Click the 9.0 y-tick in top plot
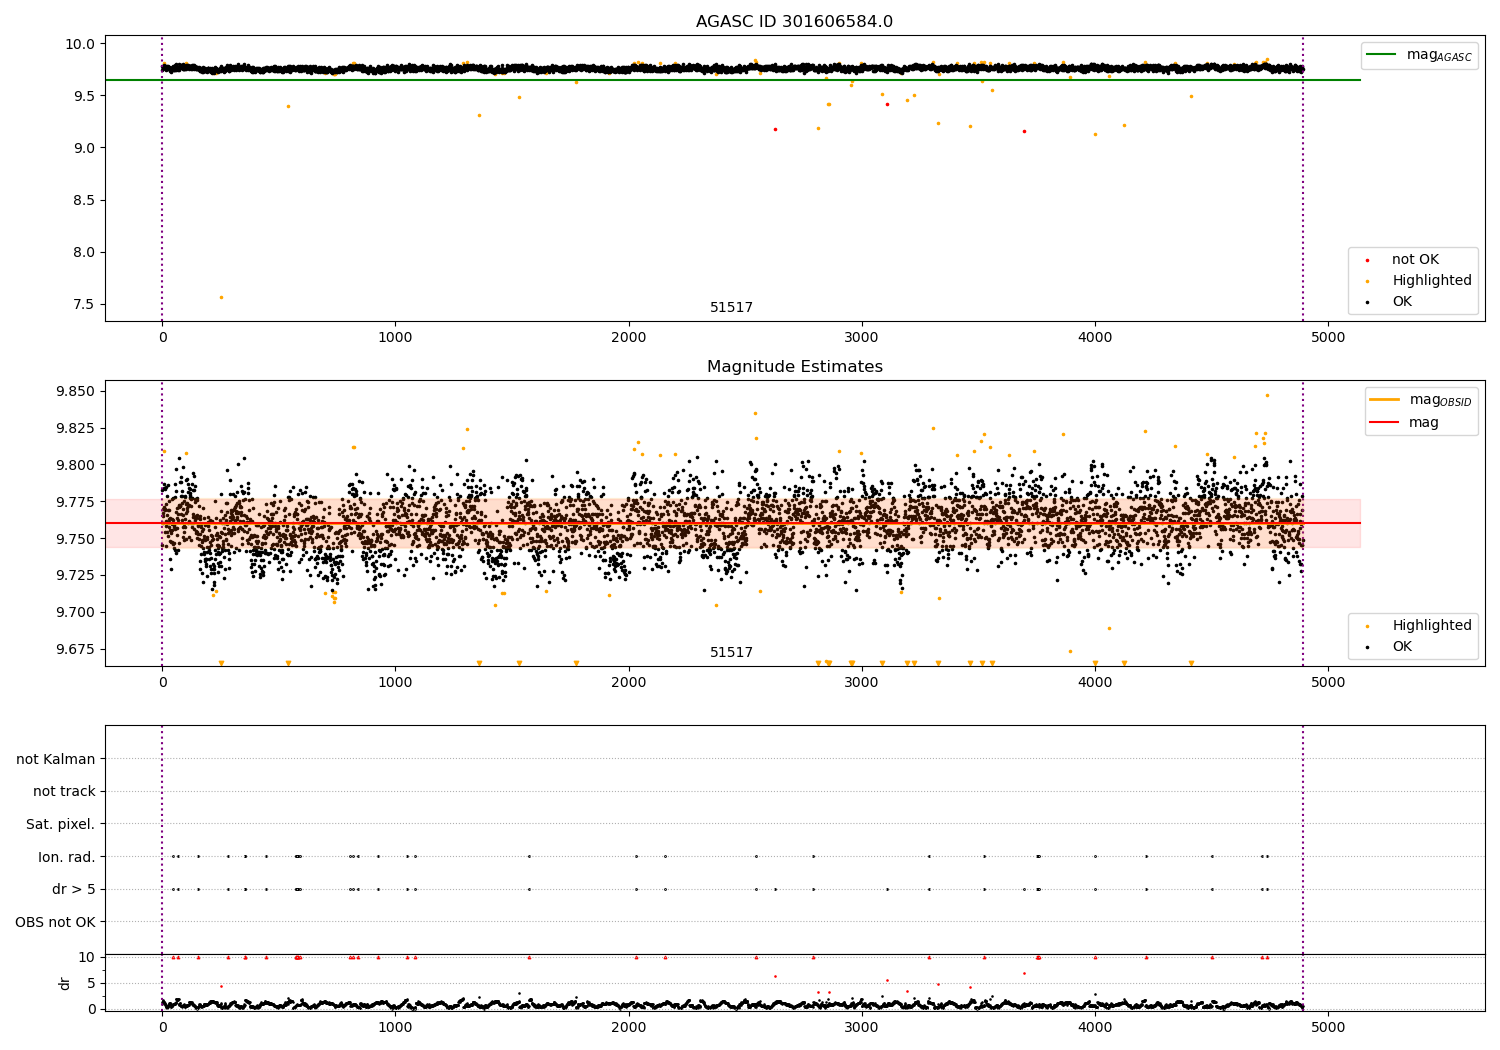 point(85,148)
